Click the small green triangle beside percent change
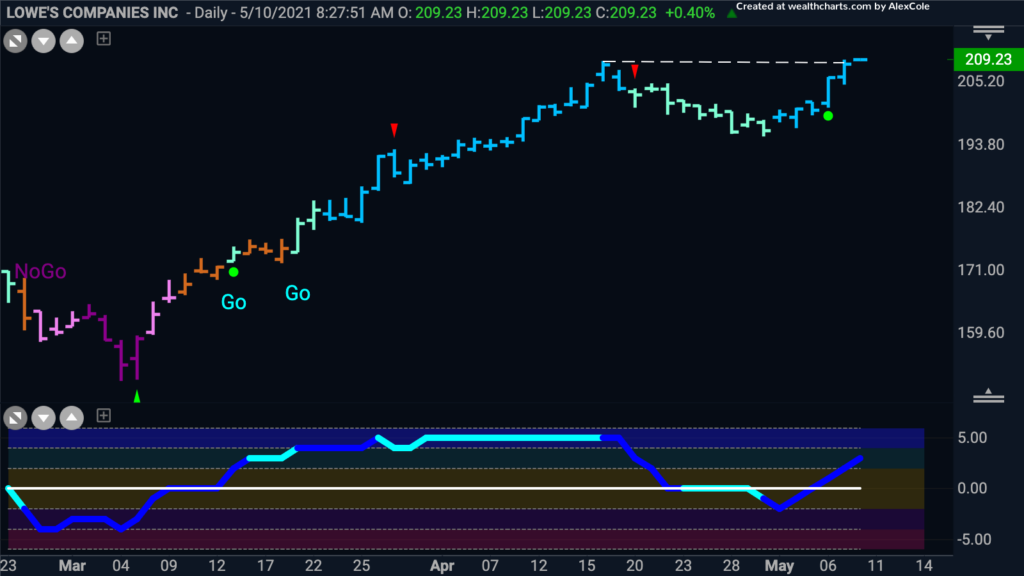The height and width of the screenshot is (576, 1024). click(x=731, y=13)
